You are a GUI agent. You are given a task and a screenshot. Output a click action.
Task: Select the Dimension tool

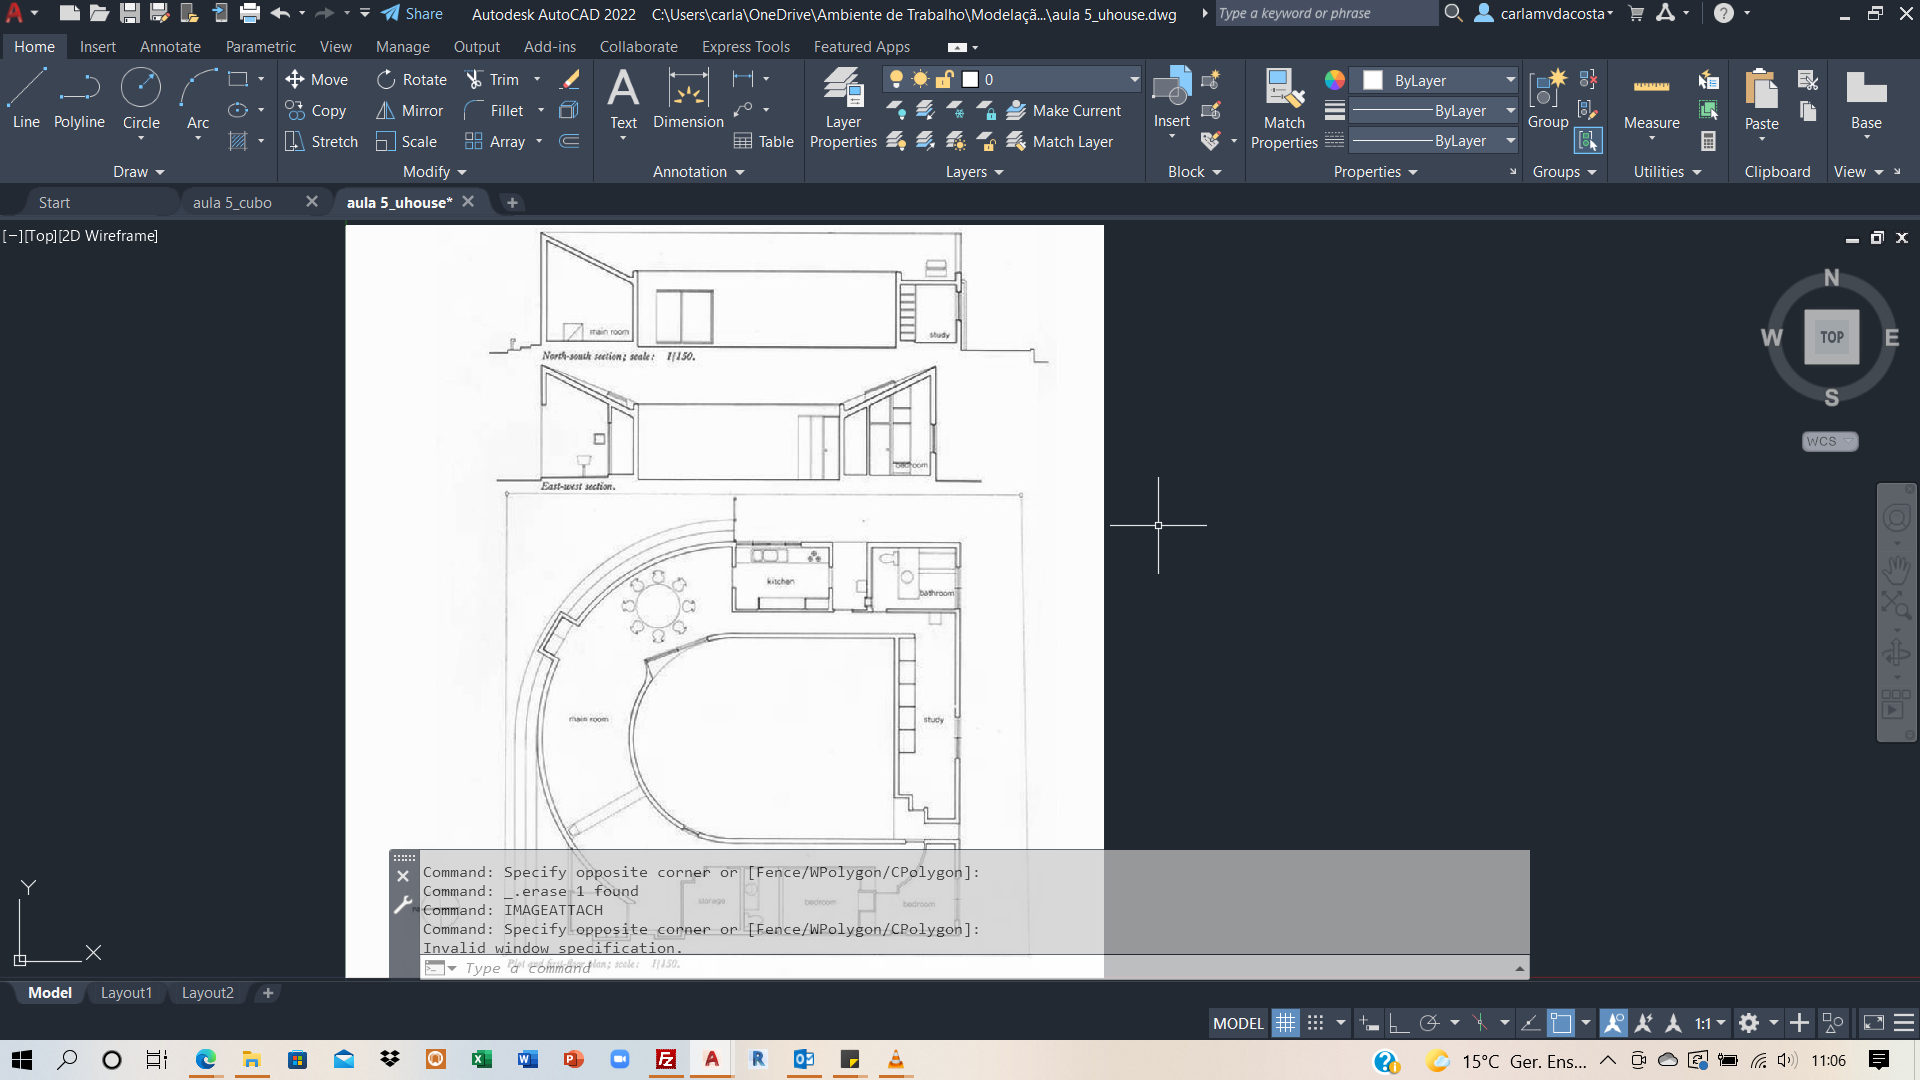688,99
